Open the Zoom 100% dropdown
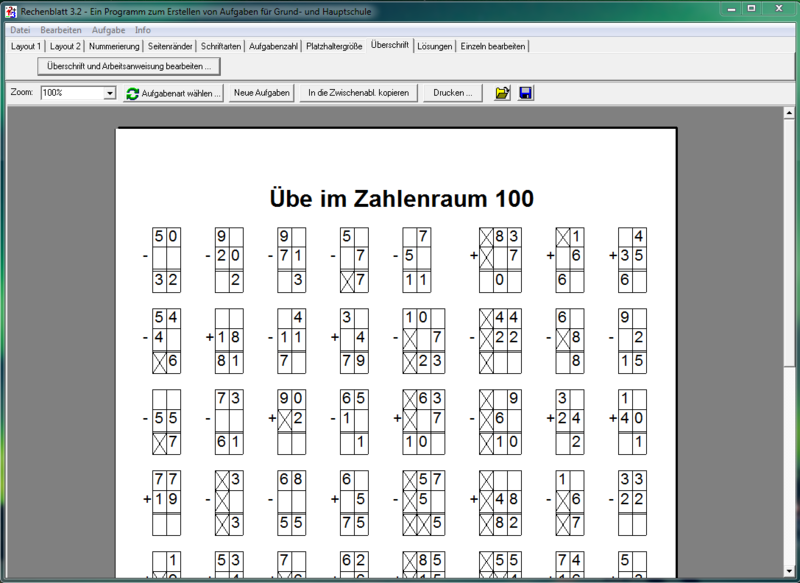 109,93
